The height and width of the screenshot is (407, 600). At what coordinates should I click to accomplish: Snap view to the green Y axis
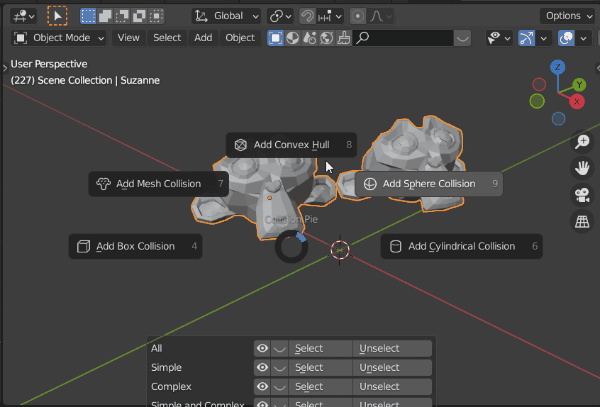(x=579, y=85)
